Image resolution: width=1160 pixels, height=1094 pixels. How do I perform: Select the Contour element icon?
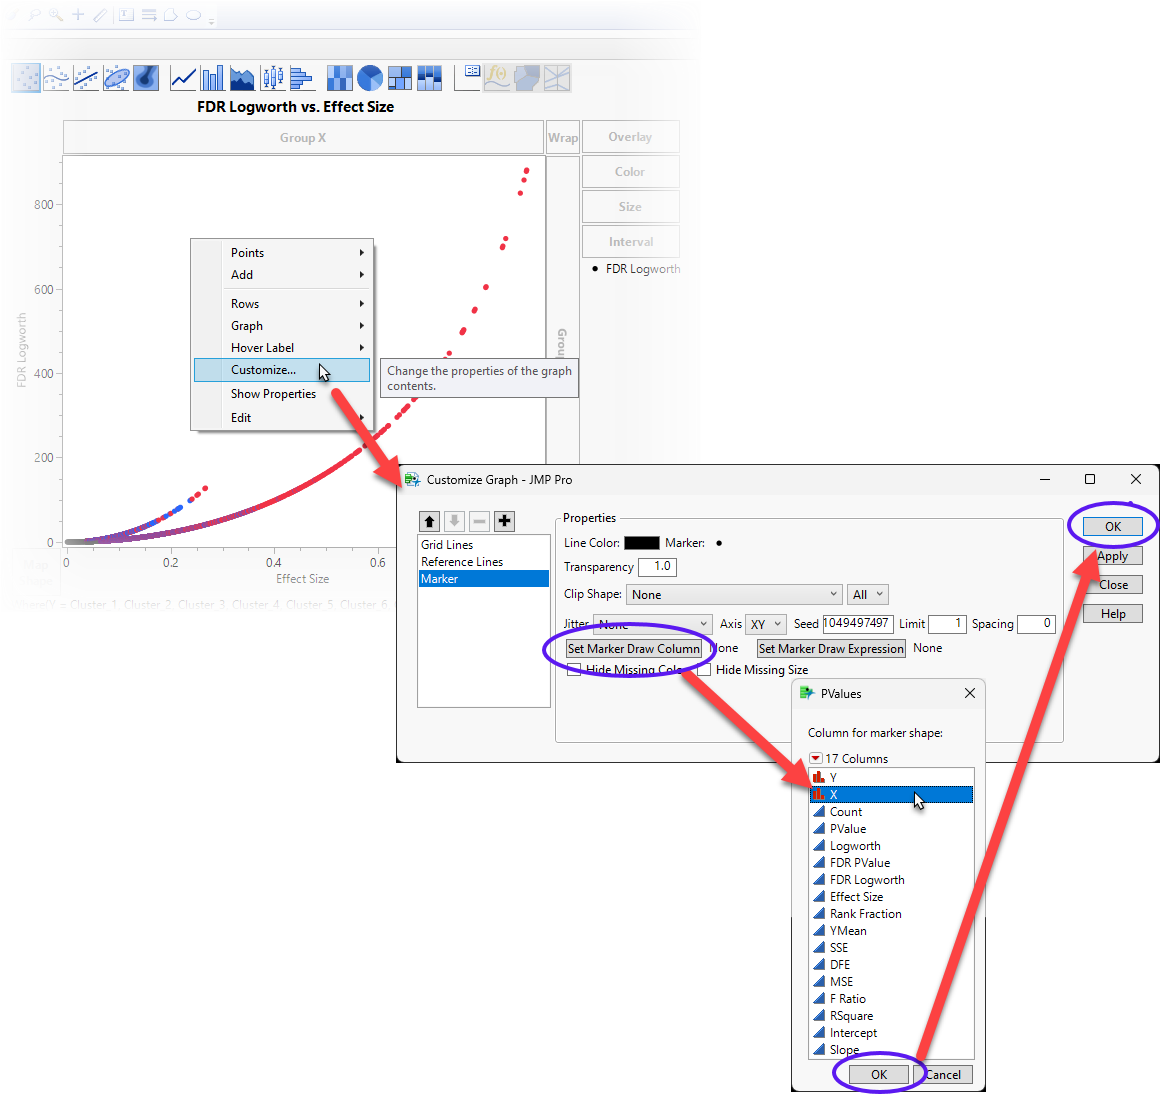(146, 78)
